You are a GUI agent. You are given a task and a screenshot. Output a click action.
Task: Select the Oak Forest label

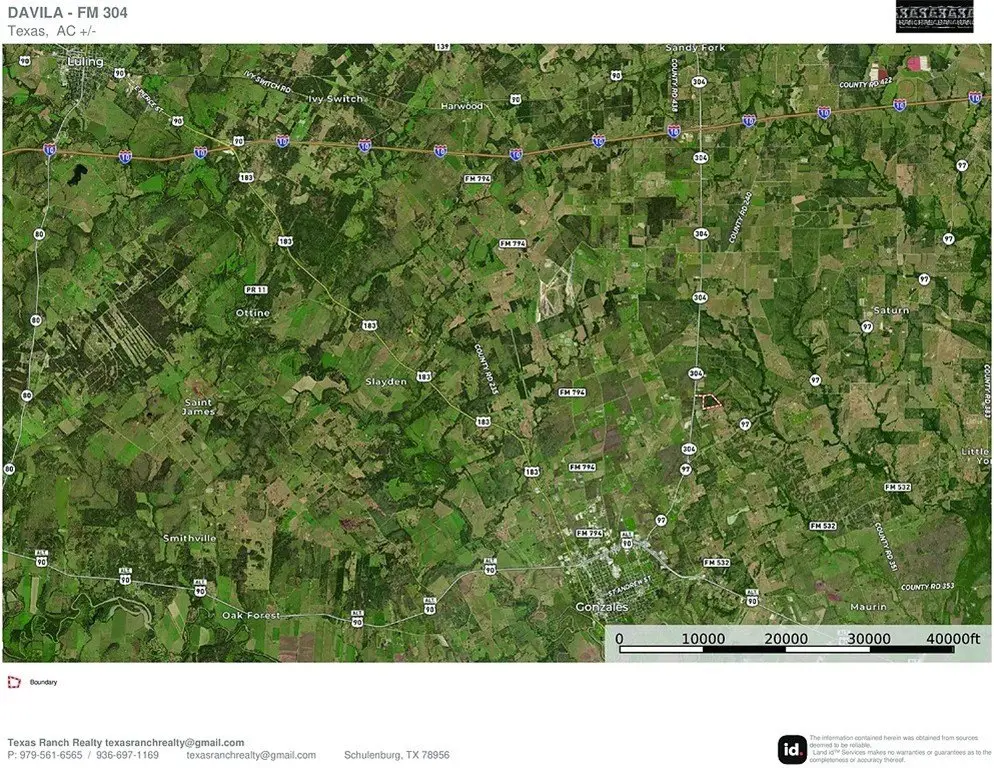(x=251, y=615)
